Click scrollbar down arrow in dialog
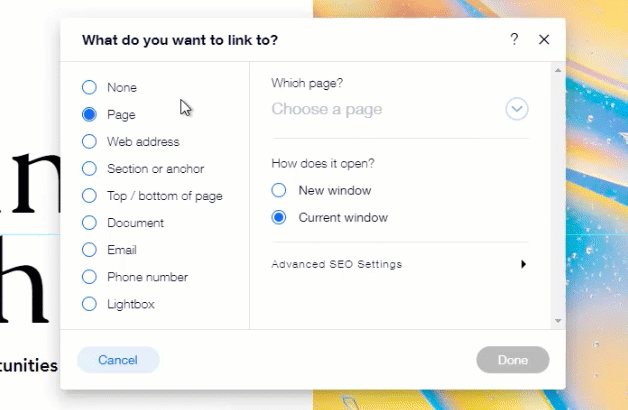The width and height of the screenshot is (628, 410). pos(558,321)
